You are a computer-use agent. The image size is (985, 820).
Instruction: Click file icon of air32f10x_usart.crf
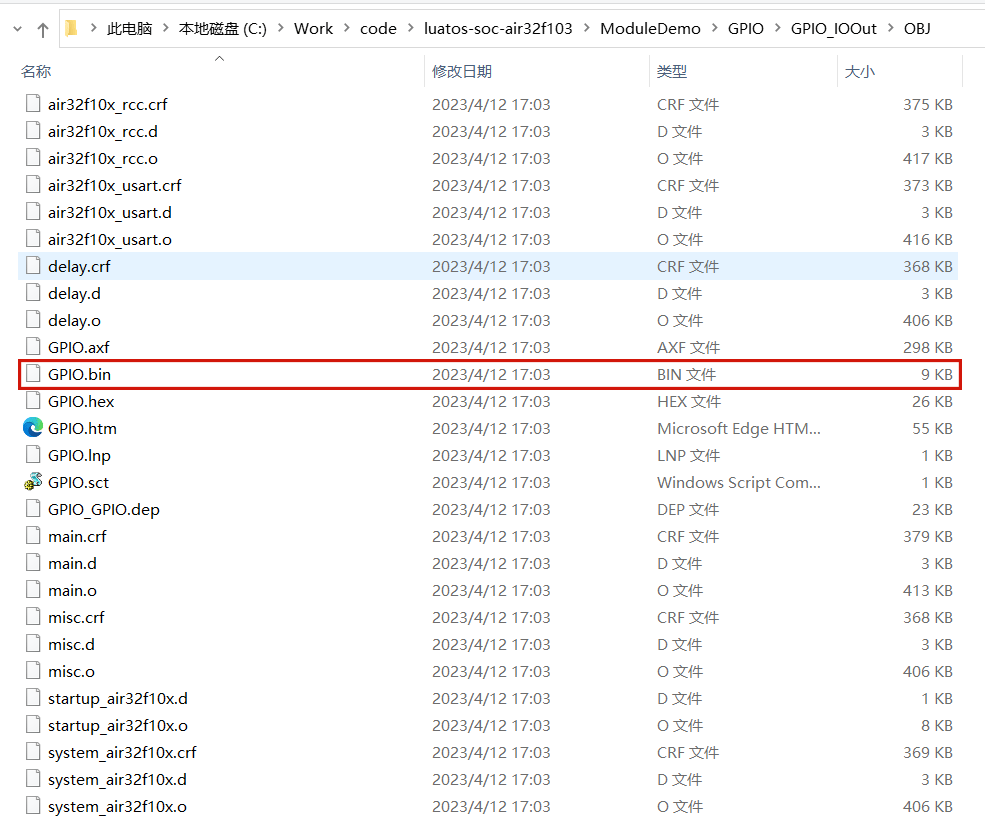tap(33, 185)
